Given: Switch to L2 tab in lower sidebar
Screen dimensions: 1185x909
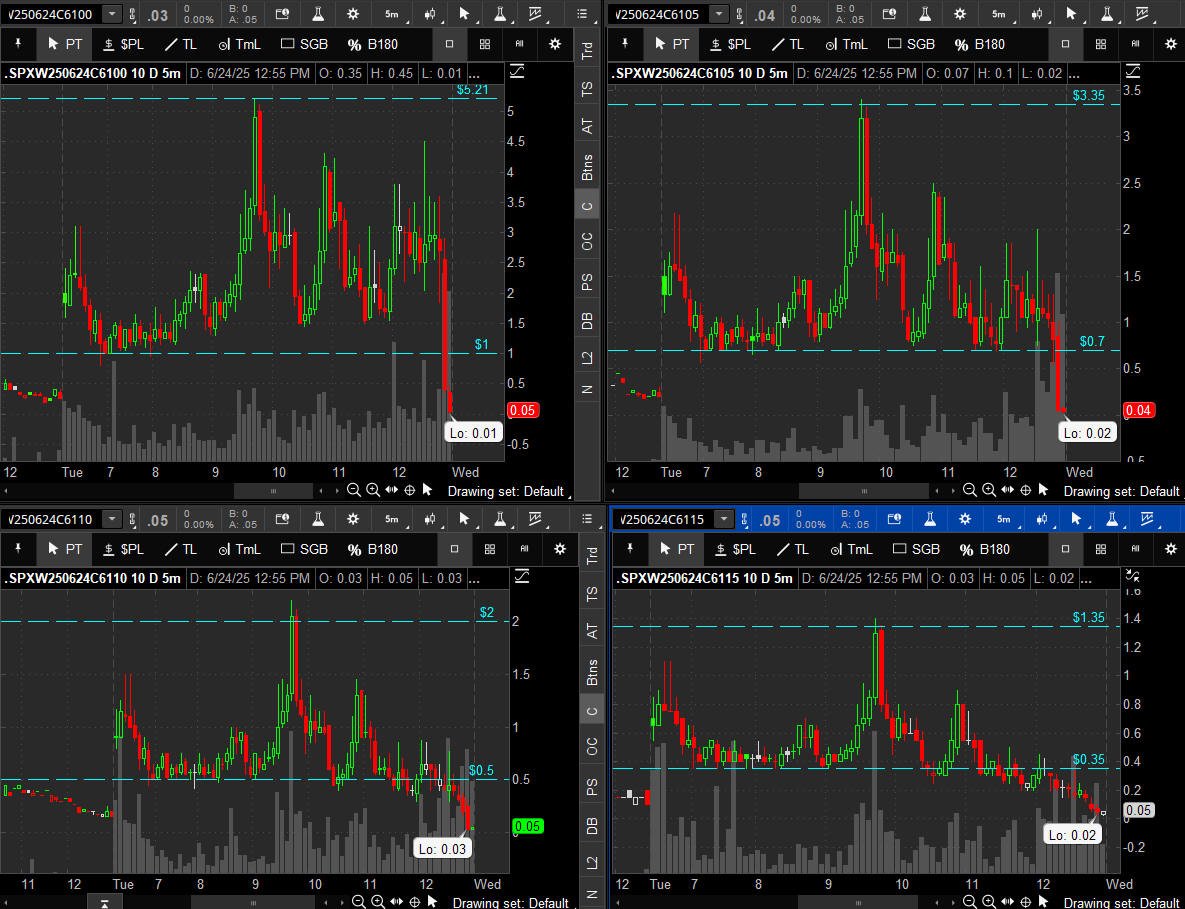Looking at the screenshot, I should (x=592, y=861).
